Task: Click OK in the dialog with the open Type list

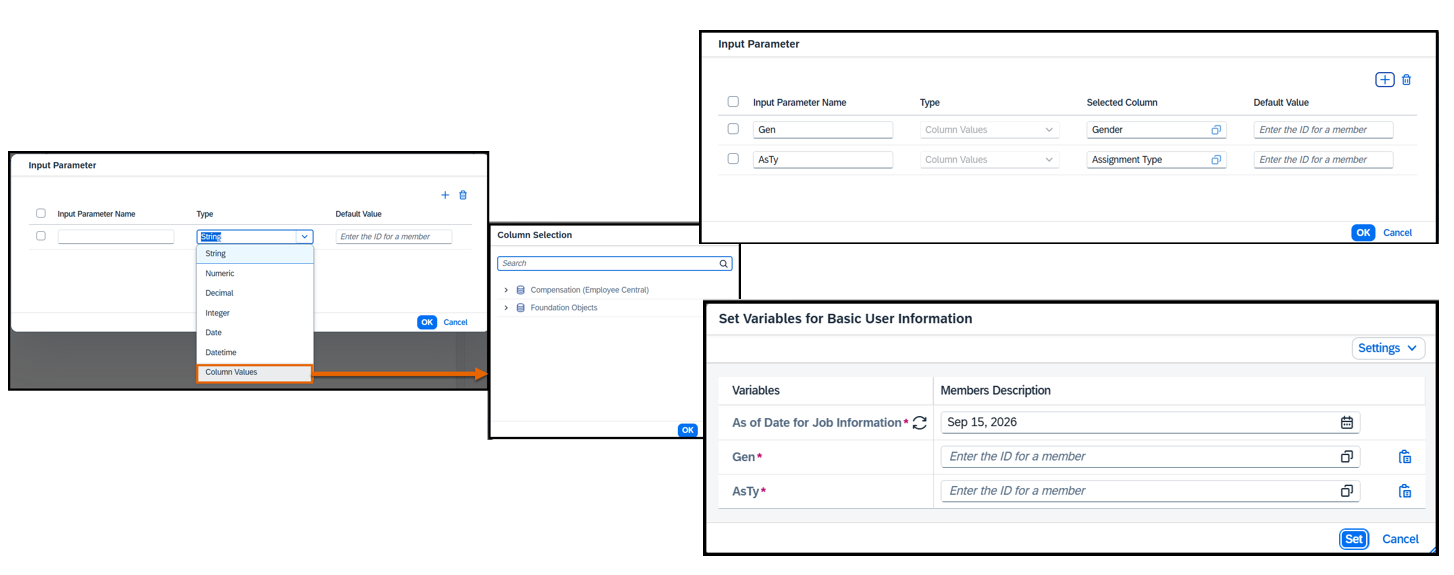Action: tap(427, 322)
